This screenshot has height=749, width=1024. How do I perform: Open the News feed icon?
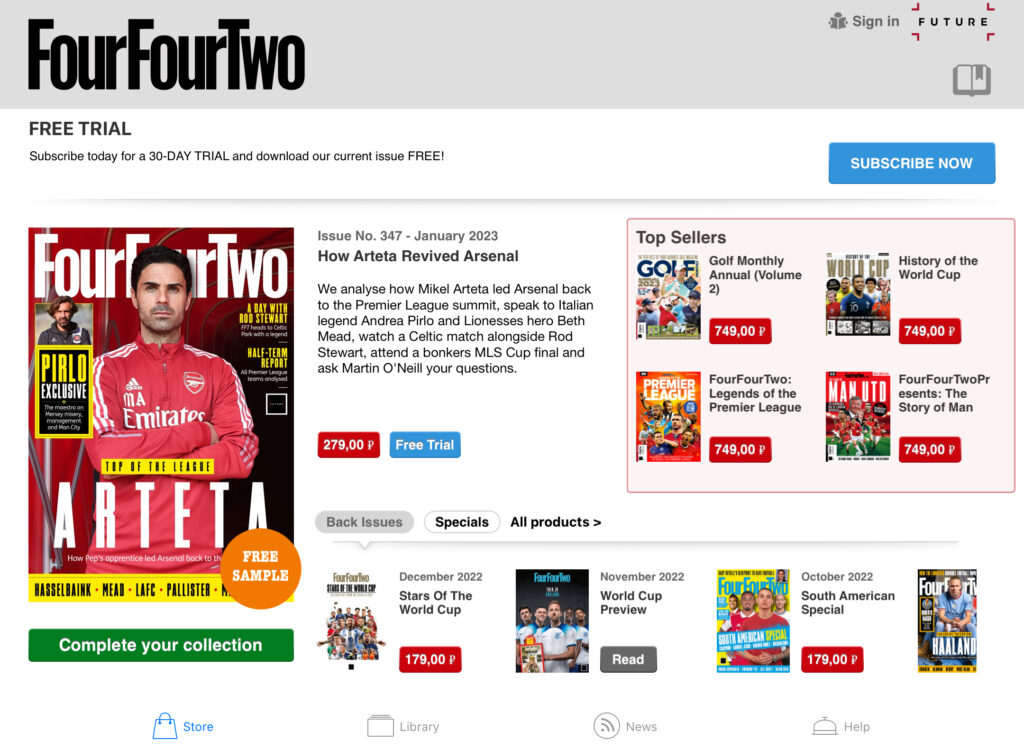pyautogui.click(x=606, y=725)
